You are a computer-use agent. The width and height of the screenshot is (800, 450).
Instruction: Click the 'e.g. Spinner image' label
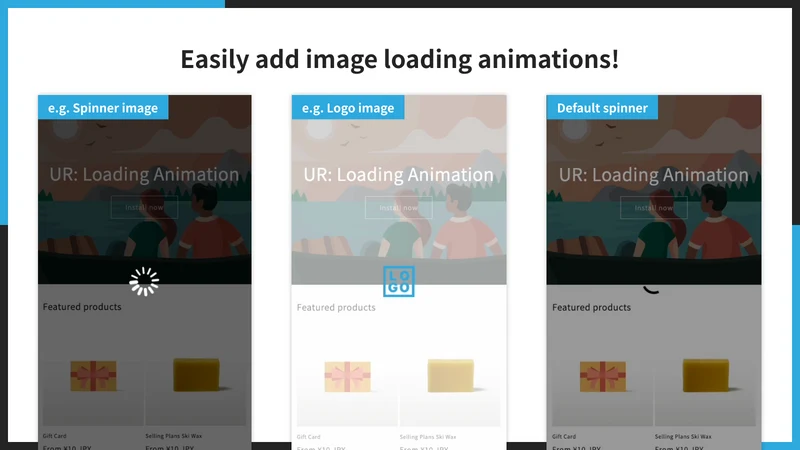tap(103, 108)
